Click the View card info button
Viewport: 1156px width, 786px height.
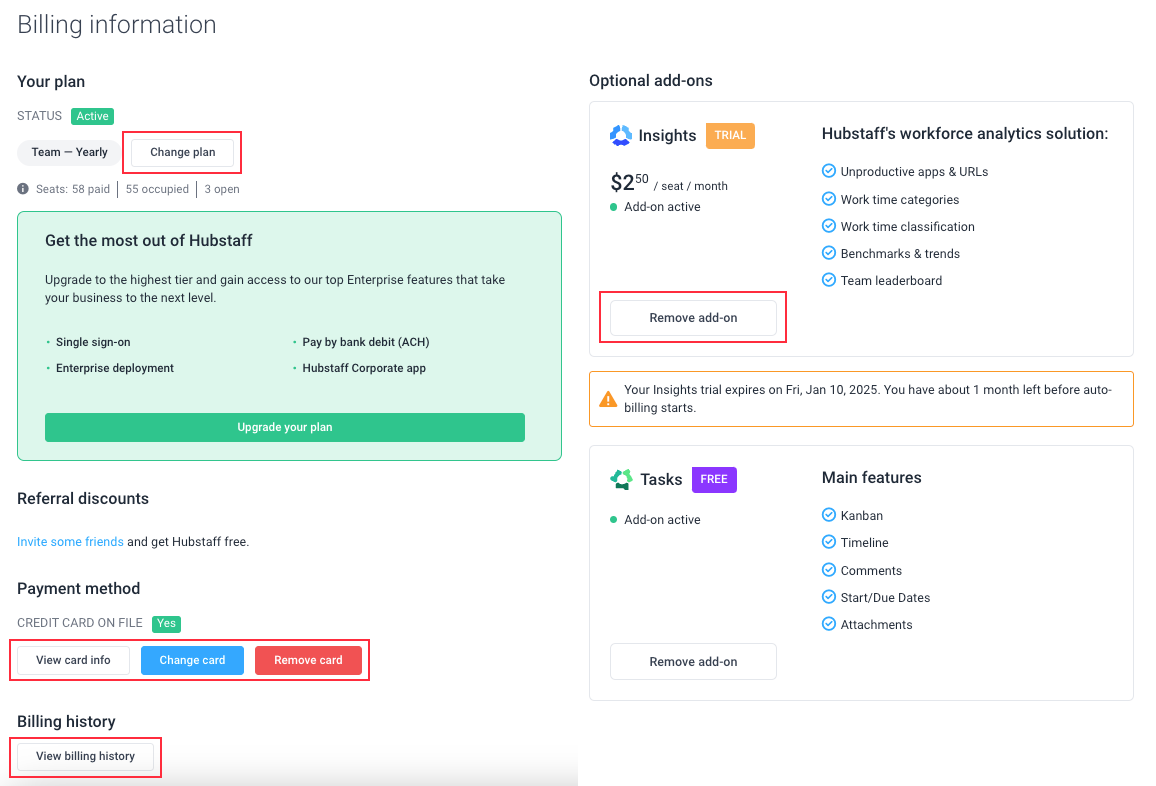pyautogui.click(x=73, y=660)
